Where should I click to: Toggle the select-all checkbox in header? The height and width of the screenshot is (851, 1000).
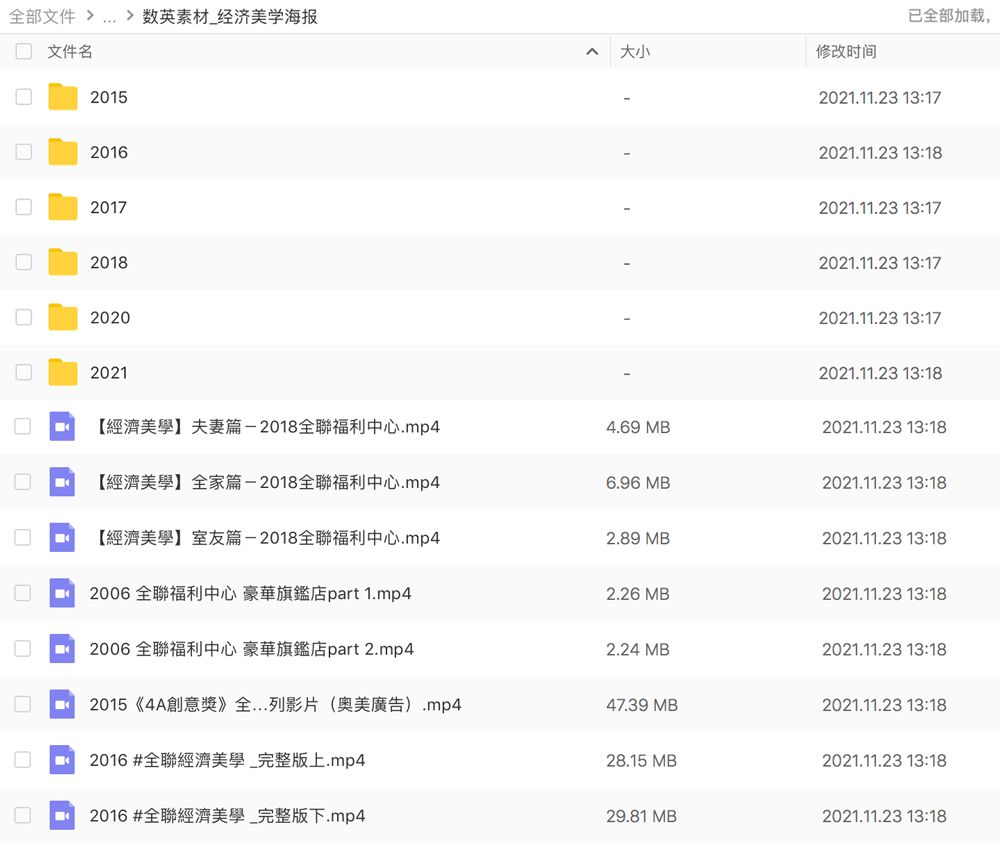click(x=24, y=51)
